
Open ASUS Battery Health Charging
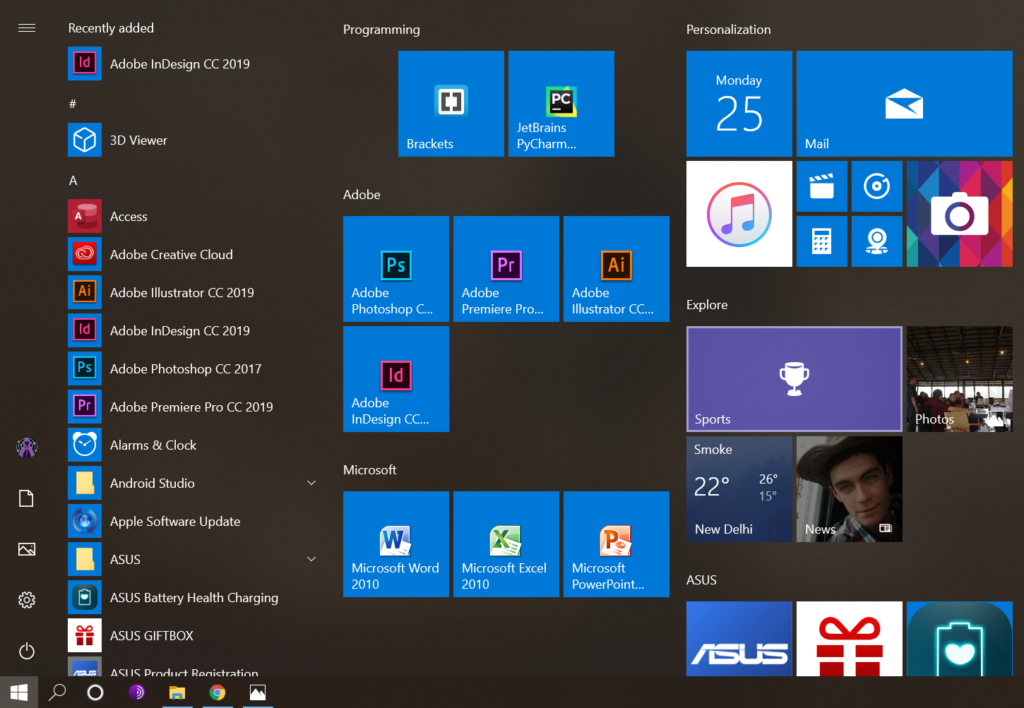(193, 598)
